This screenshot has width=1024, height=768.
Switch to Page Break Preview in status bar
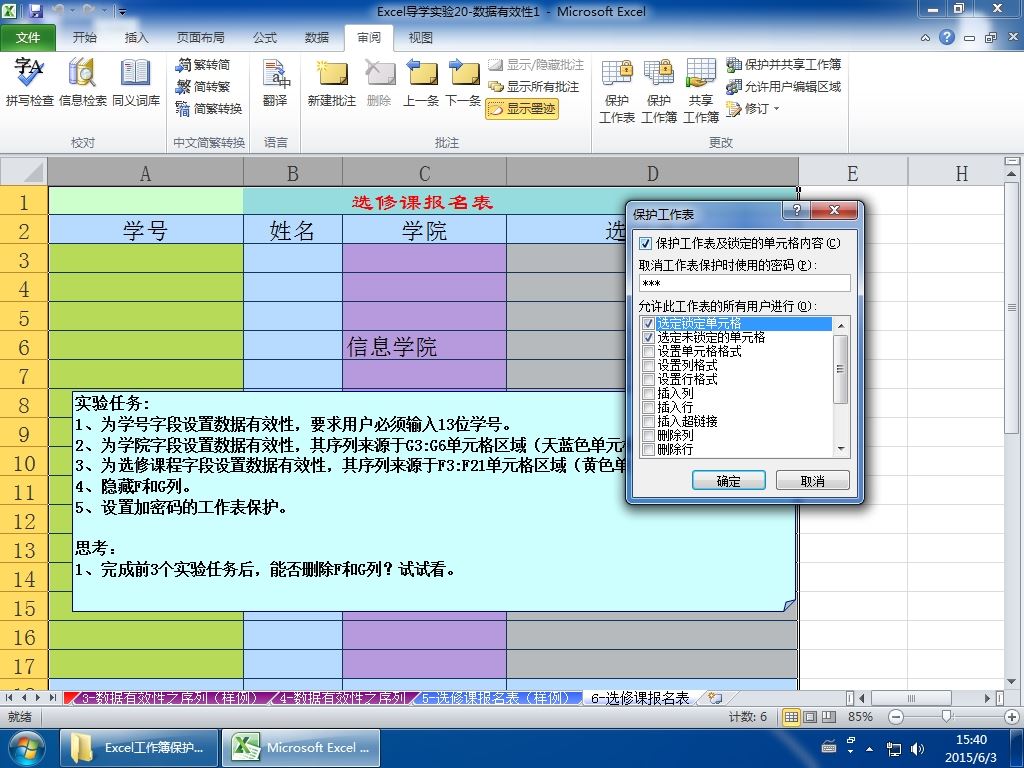(x=829, y=717)
